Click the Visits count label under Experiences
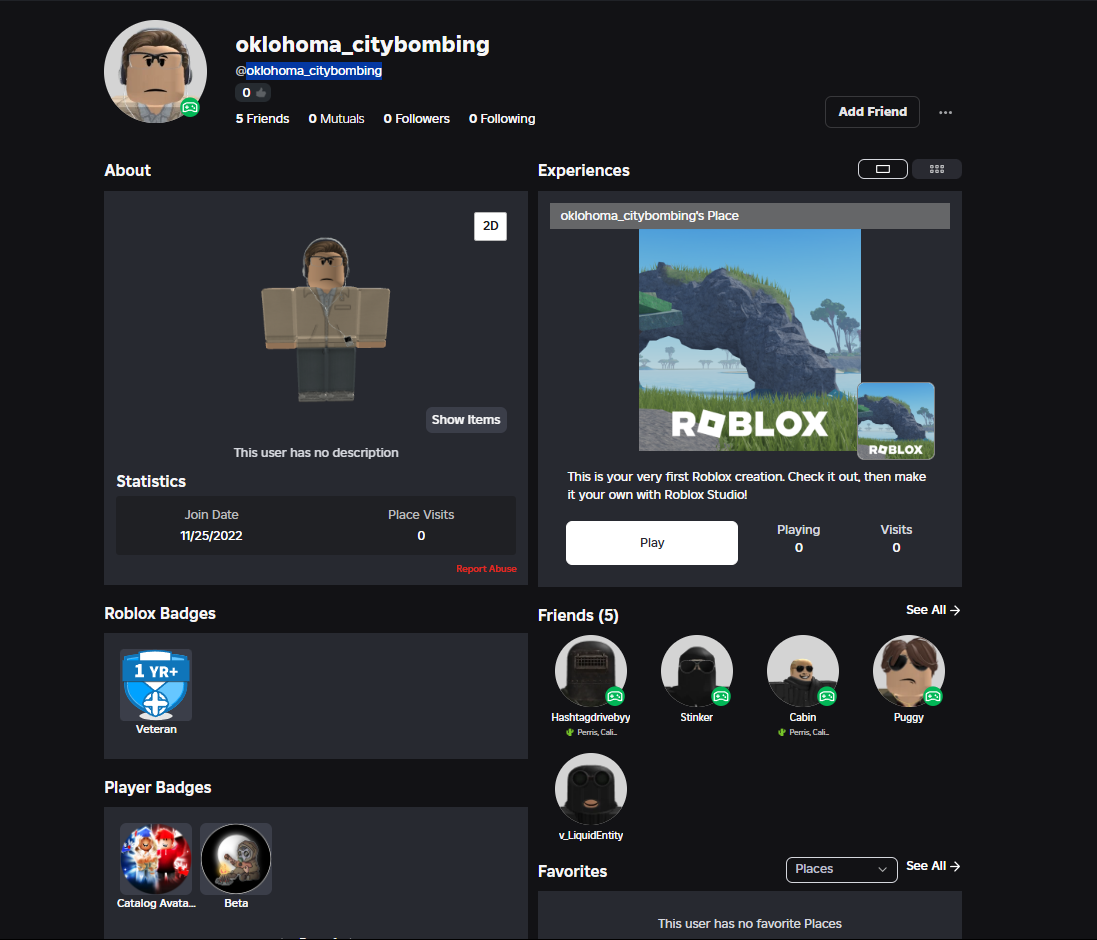The image size is (1097, 940). click(896, 529)
